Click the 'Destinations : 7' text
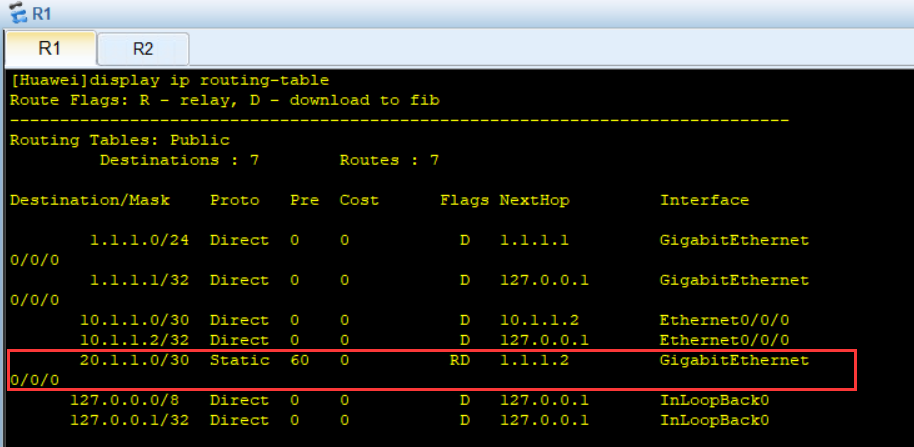 pos(179,160)
